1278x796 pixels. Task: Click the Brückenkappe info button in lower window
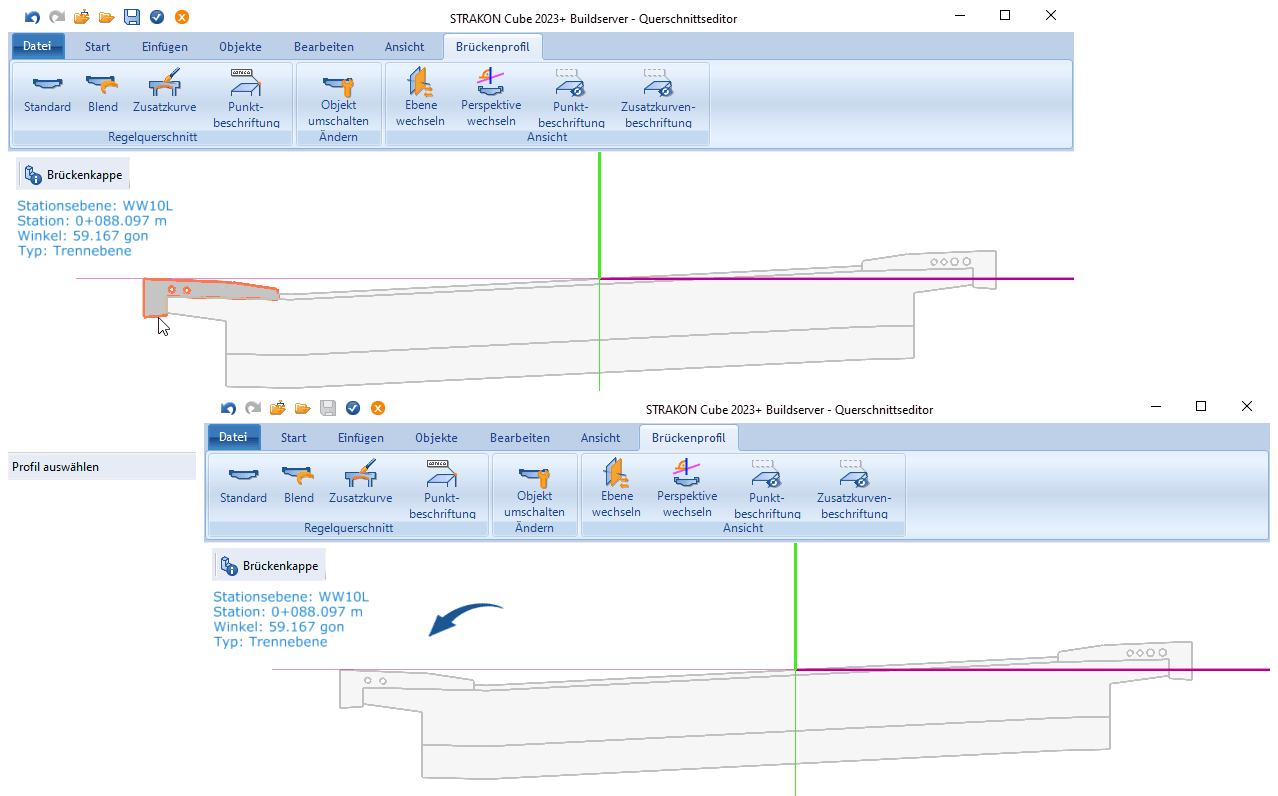pos(269,566)
